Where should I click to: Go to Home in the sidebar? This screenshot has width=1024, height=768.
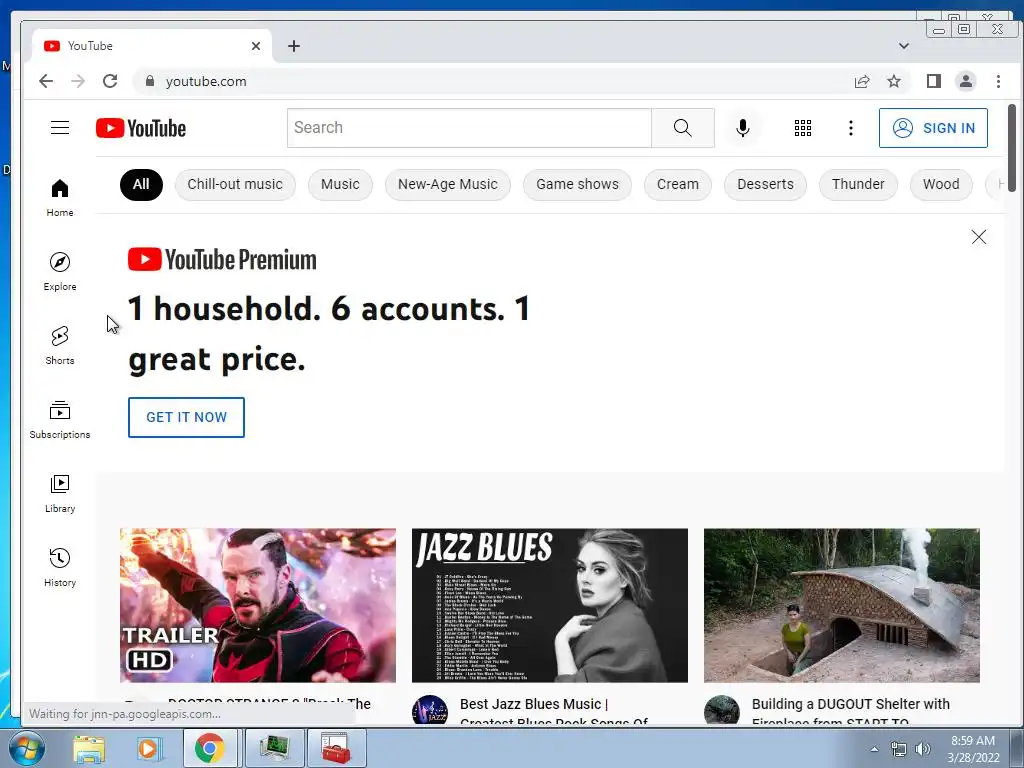point(59,198)
